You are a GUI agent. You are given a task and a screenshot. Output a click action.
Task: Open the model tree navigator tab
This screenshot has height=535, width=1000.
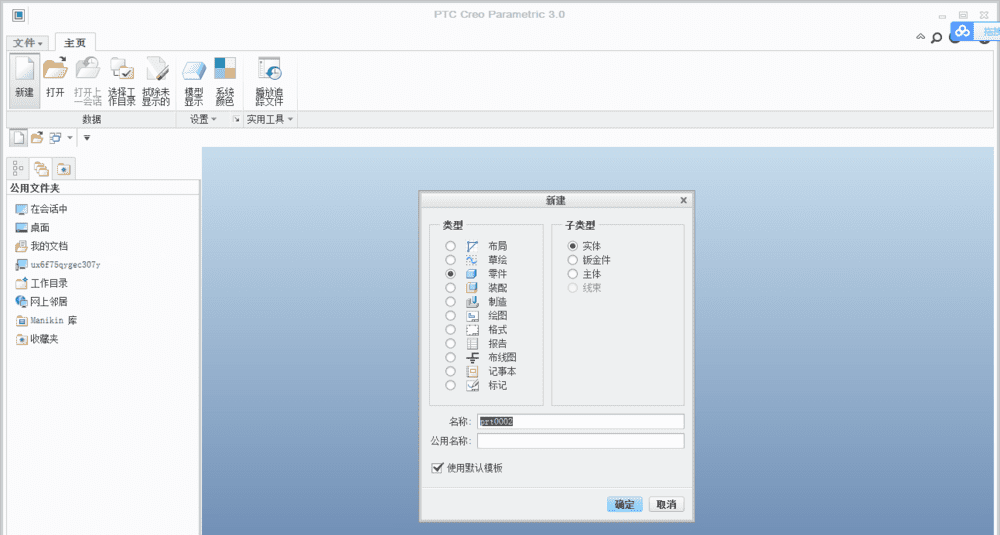(18, 168)
